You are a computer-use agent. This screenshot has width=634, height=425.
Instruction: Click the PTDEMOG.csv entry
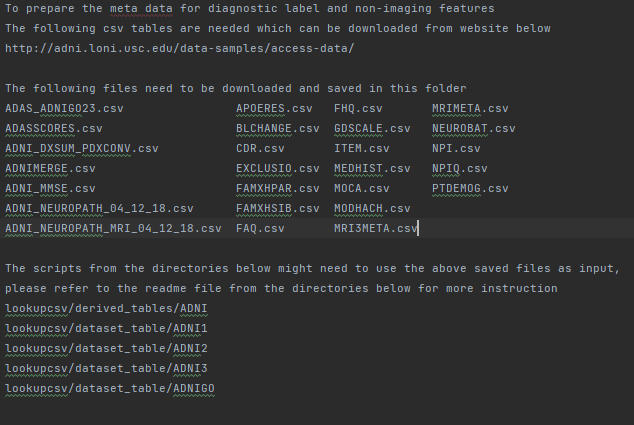(470, 188)
